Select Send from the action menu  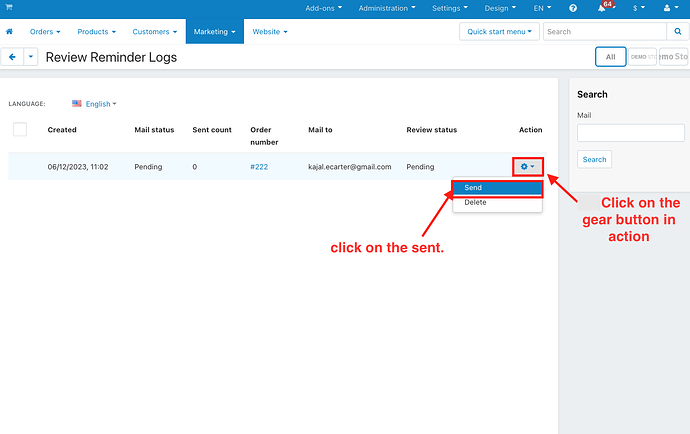pos(496,188)
